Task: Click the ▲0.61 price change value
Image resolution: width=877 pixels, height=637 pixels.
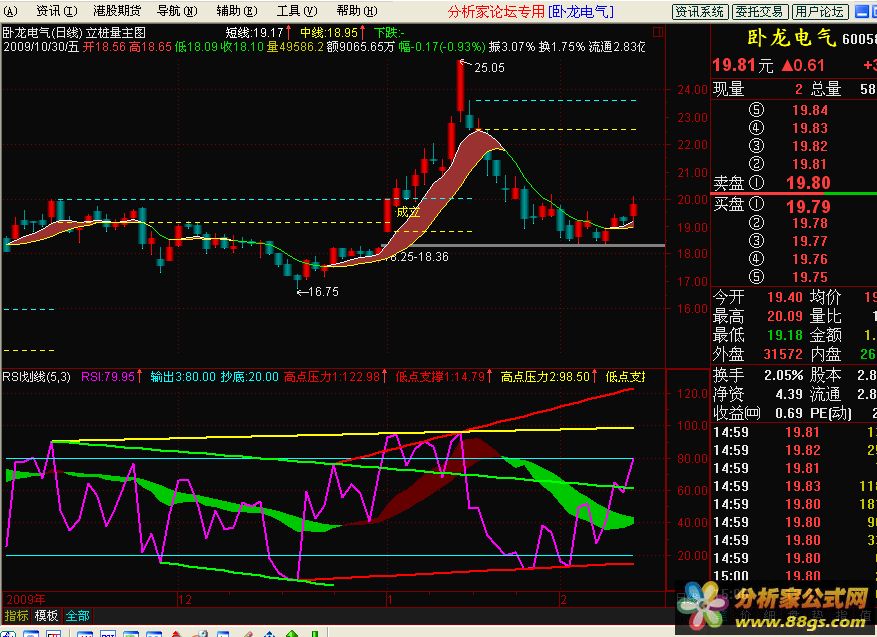Action: click(803, 65)
